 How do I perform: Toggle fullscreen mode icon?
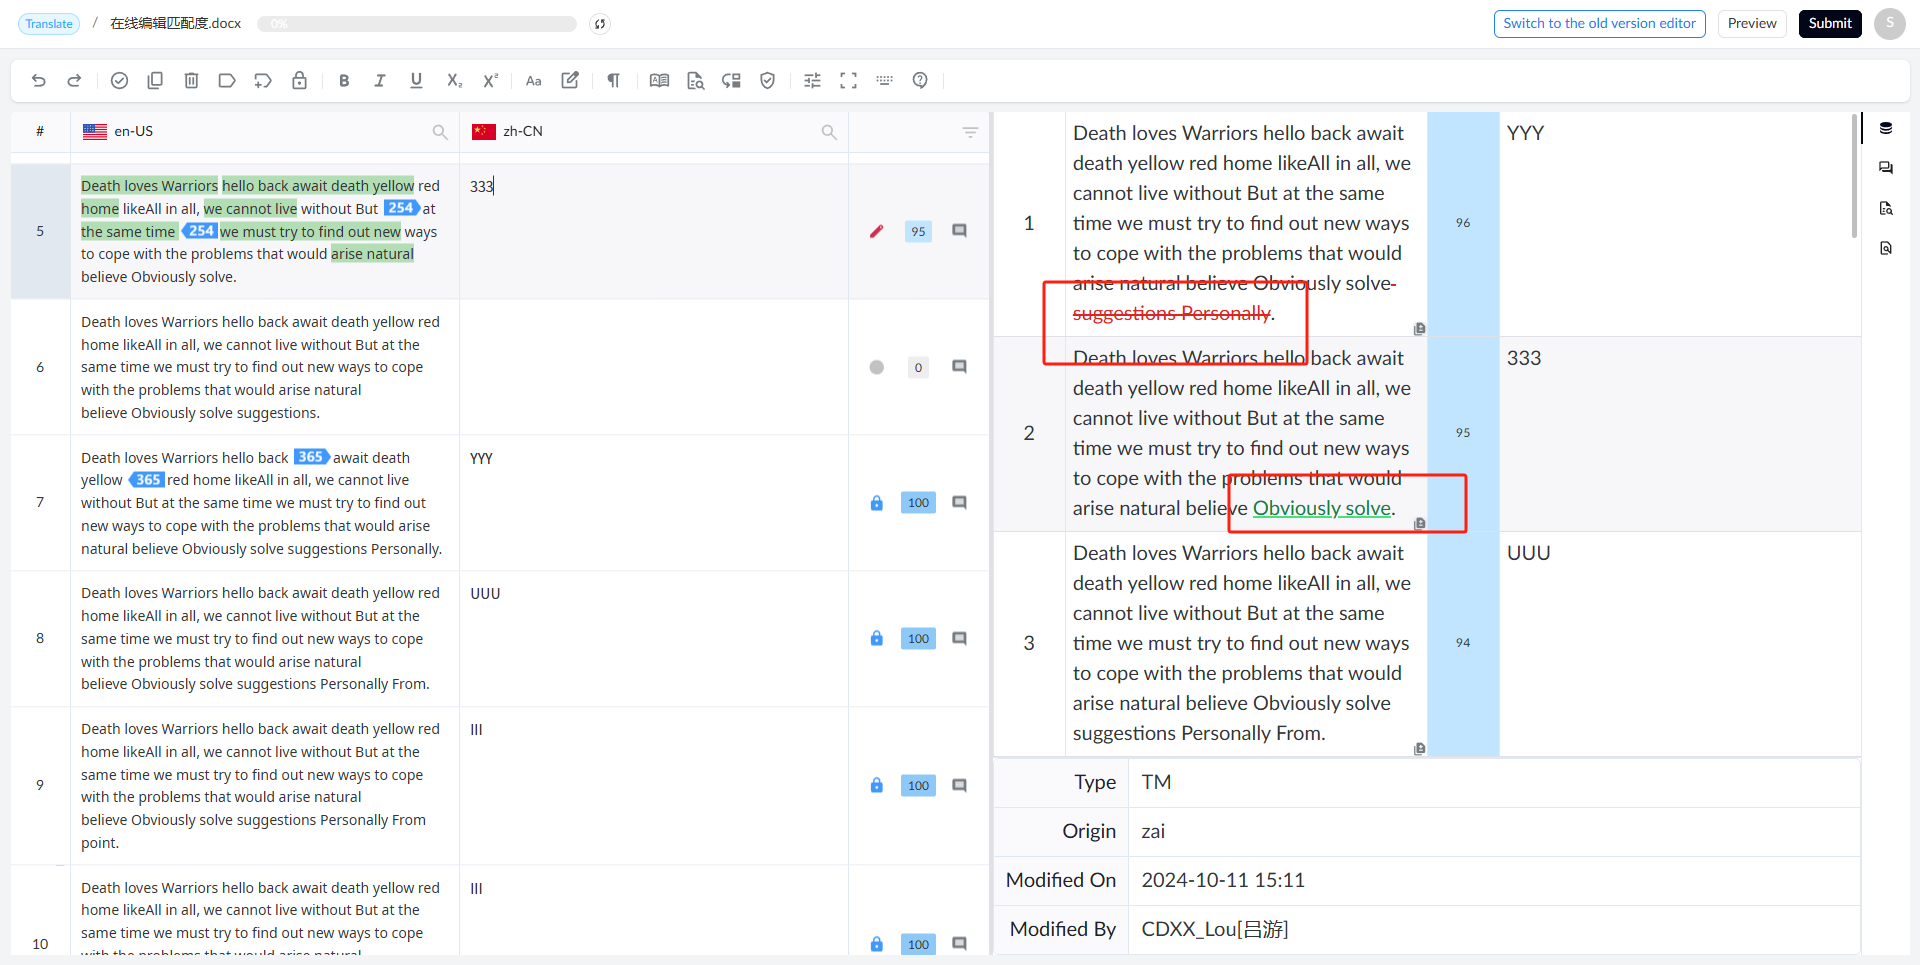pos(848,81)
